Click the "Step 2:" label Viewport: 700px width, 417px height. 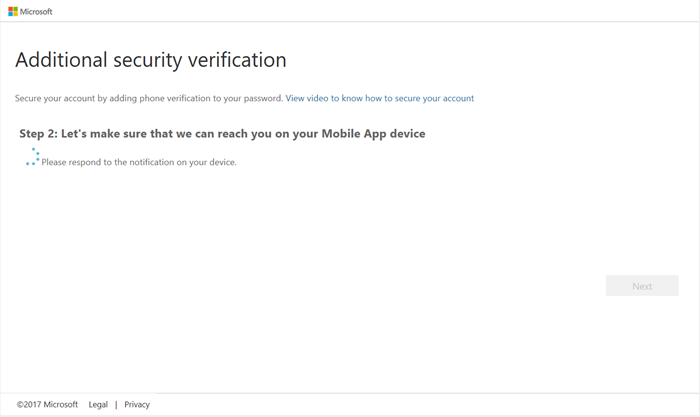39,133
